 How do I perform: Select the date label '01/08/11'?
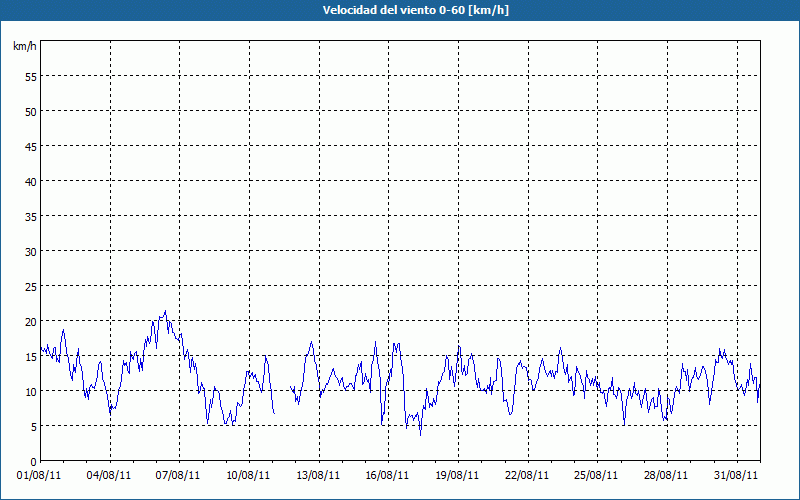[39, 476]
